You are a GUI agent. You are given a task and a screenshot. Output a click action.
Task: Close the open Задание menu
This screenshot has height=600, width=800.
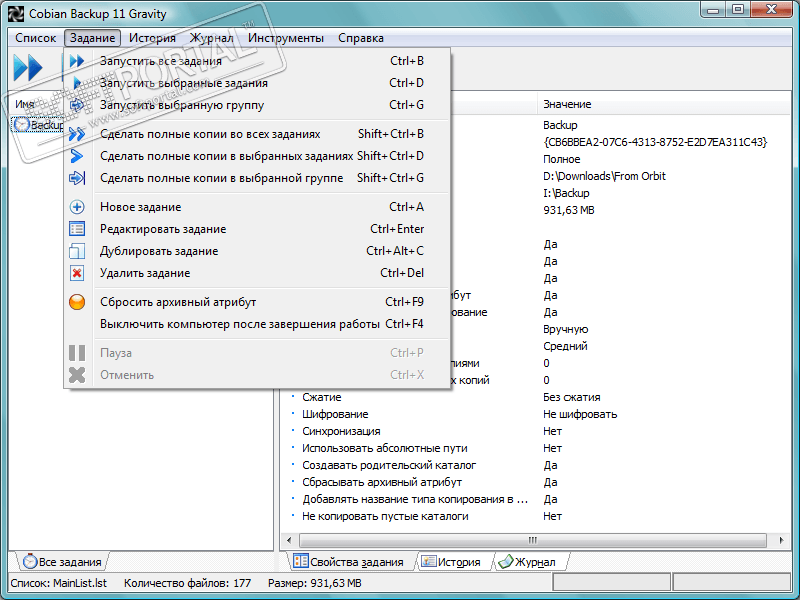point(92,38)
